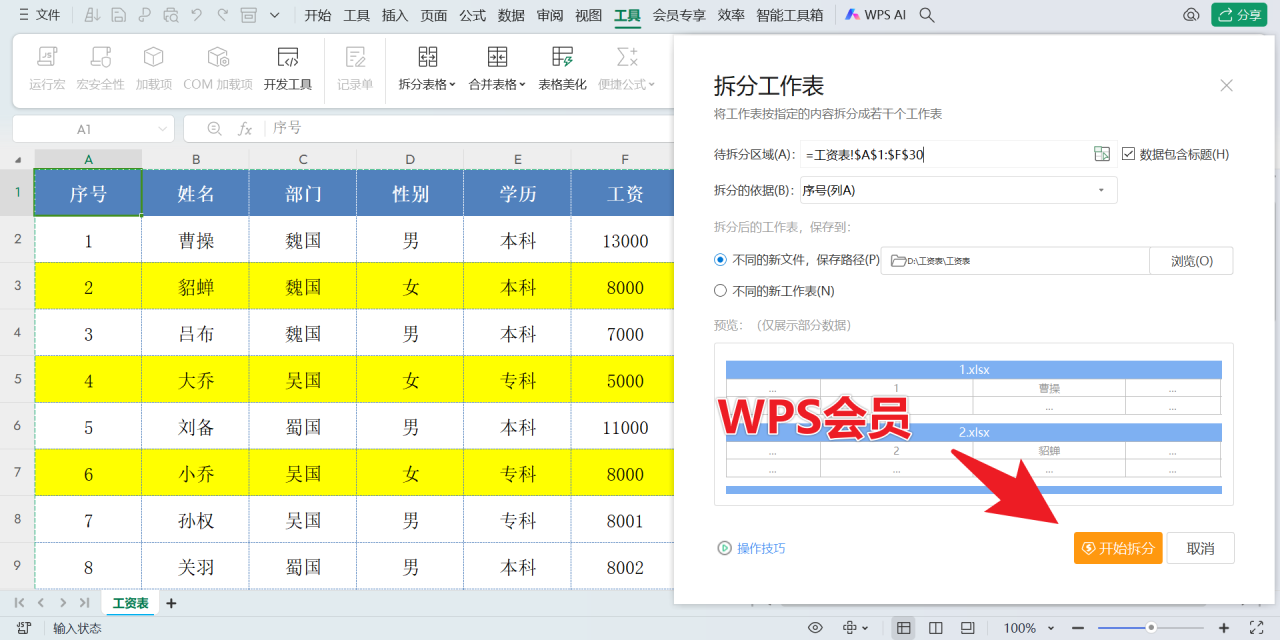Expand the 合并表格 dropdown
This screenshot has width=1280, height=640.
point(522,85)
